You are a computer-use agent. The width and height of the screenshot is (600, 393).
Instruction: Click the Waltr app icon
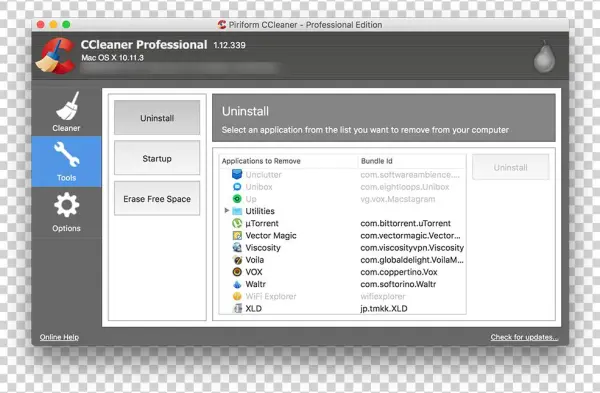pos(237,284)
